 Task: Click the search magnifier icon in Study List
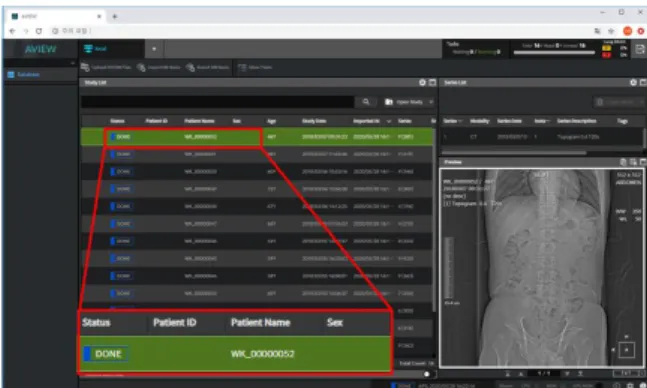pos(366,102)
